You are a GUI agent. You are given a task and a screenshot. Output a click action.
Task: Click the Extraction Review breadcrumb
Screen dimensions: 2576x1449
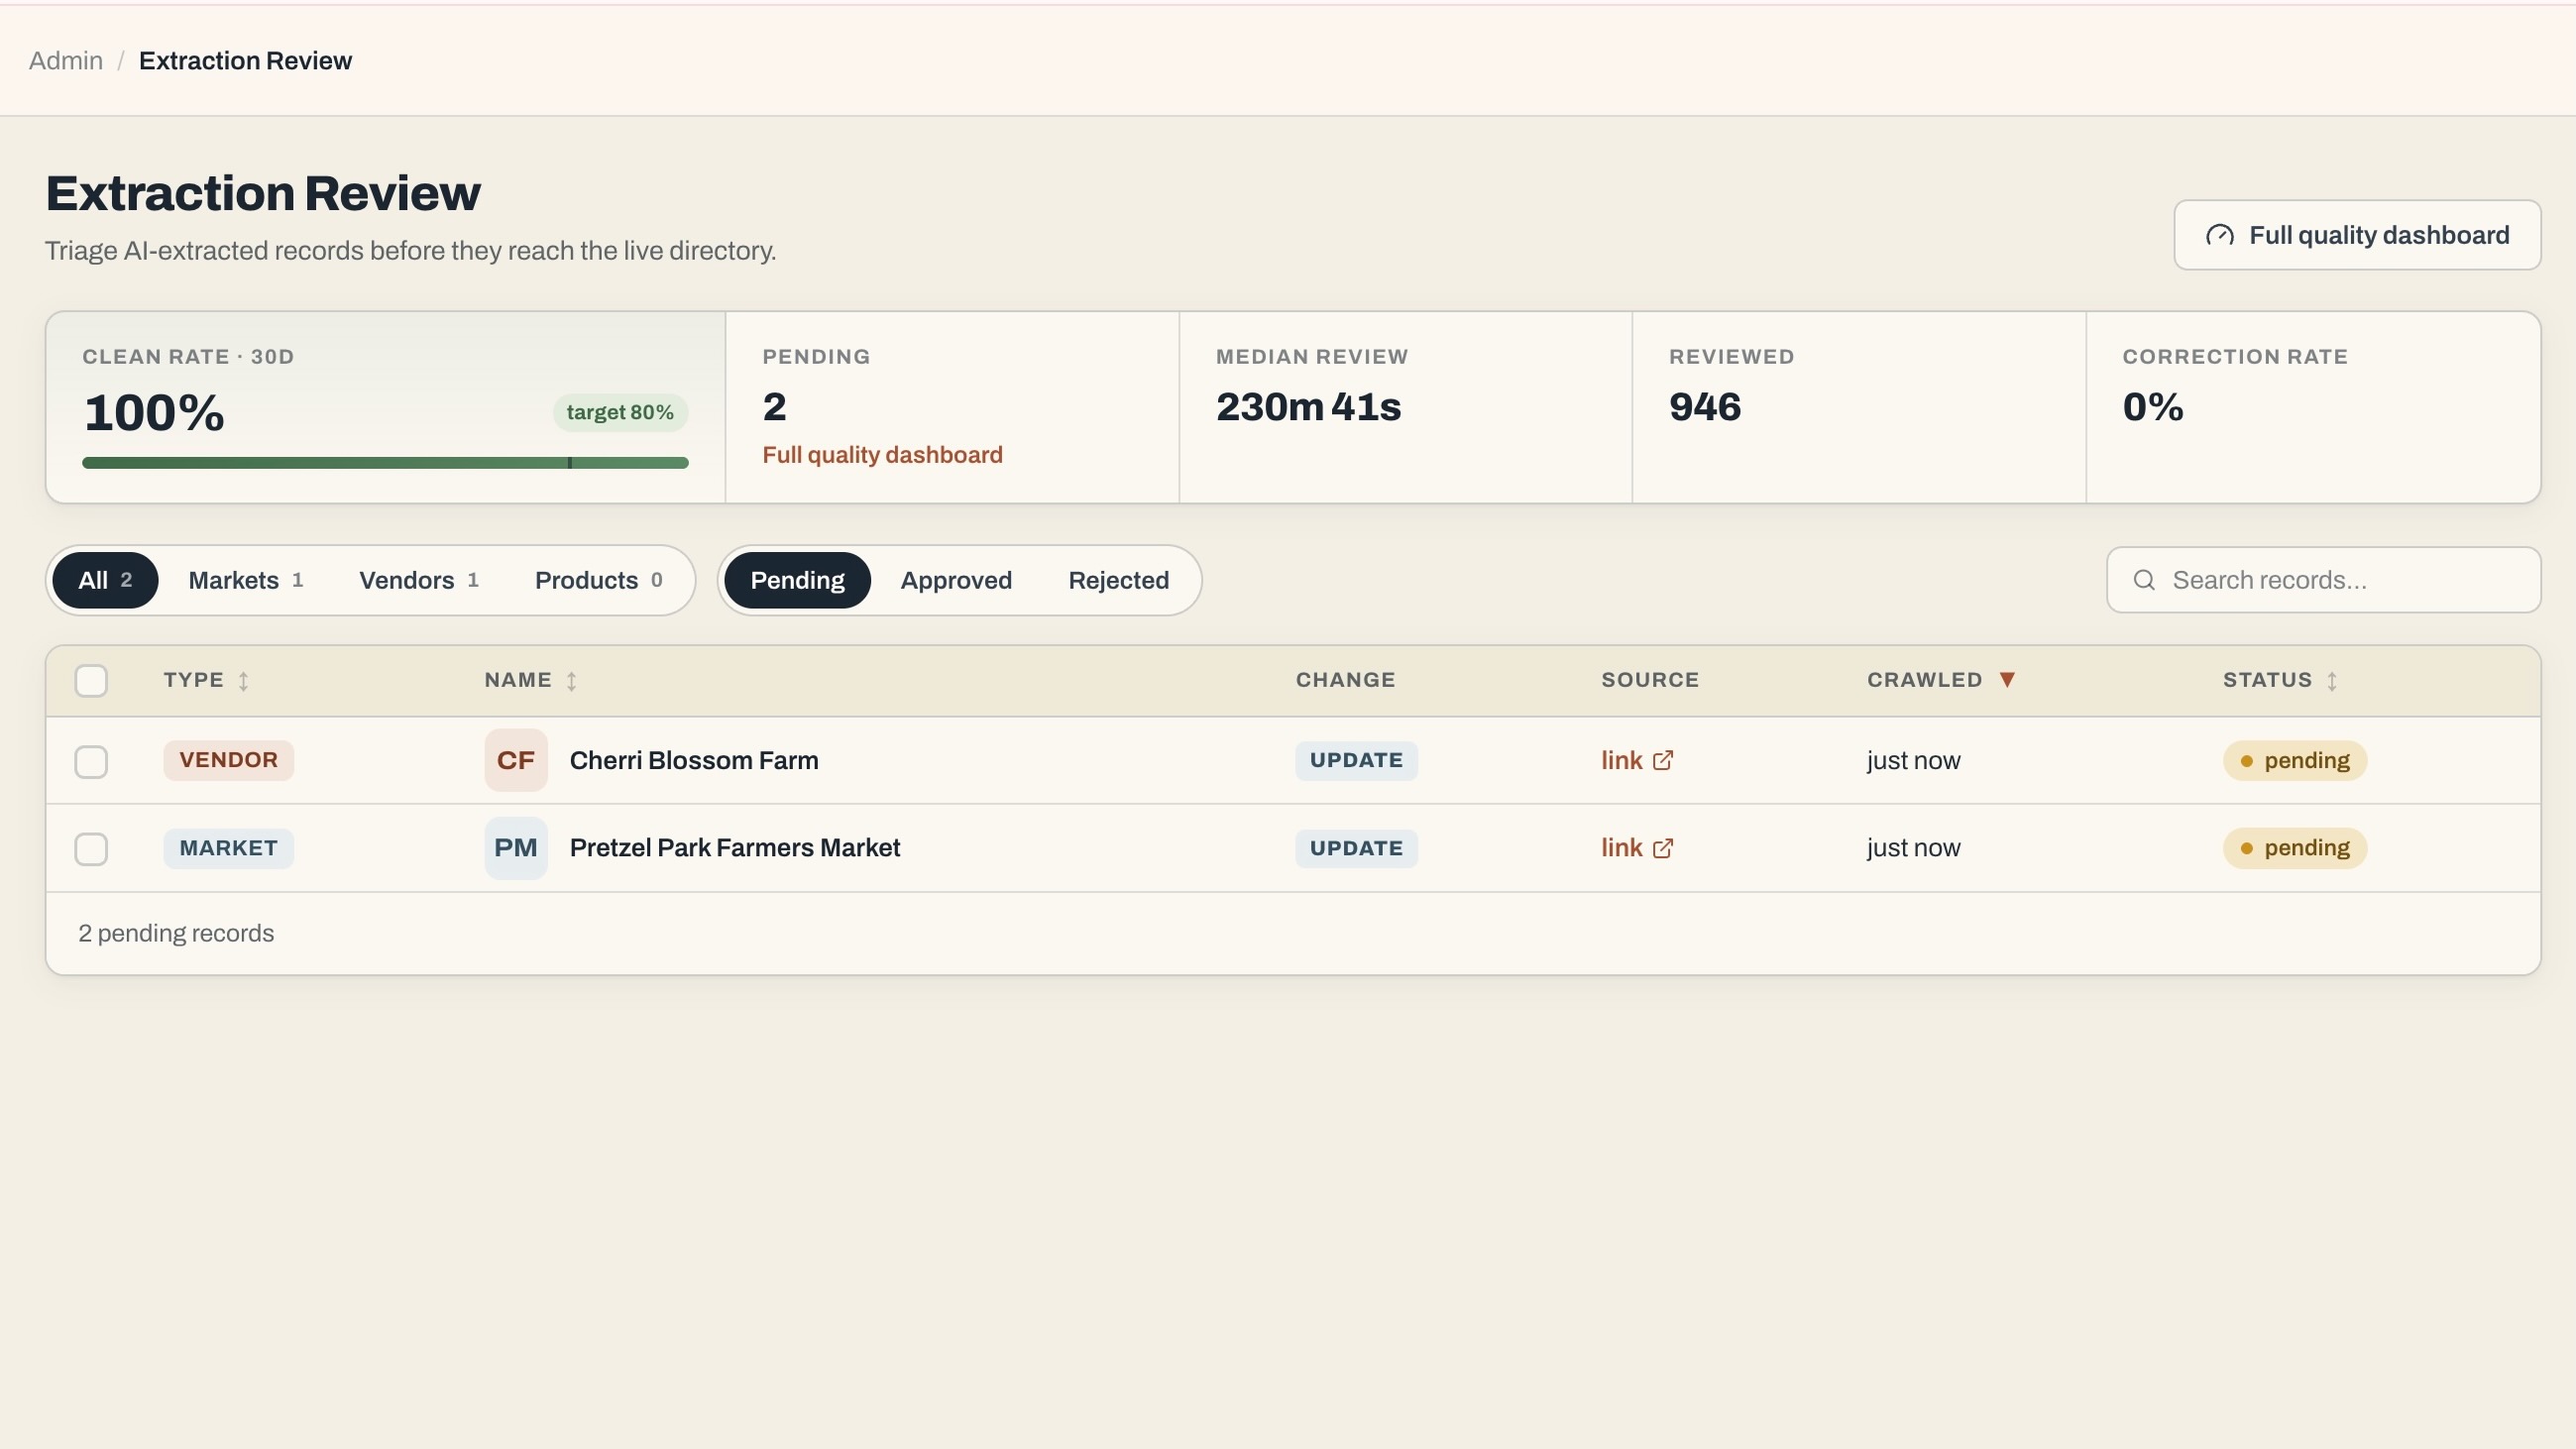click(245, 61)
